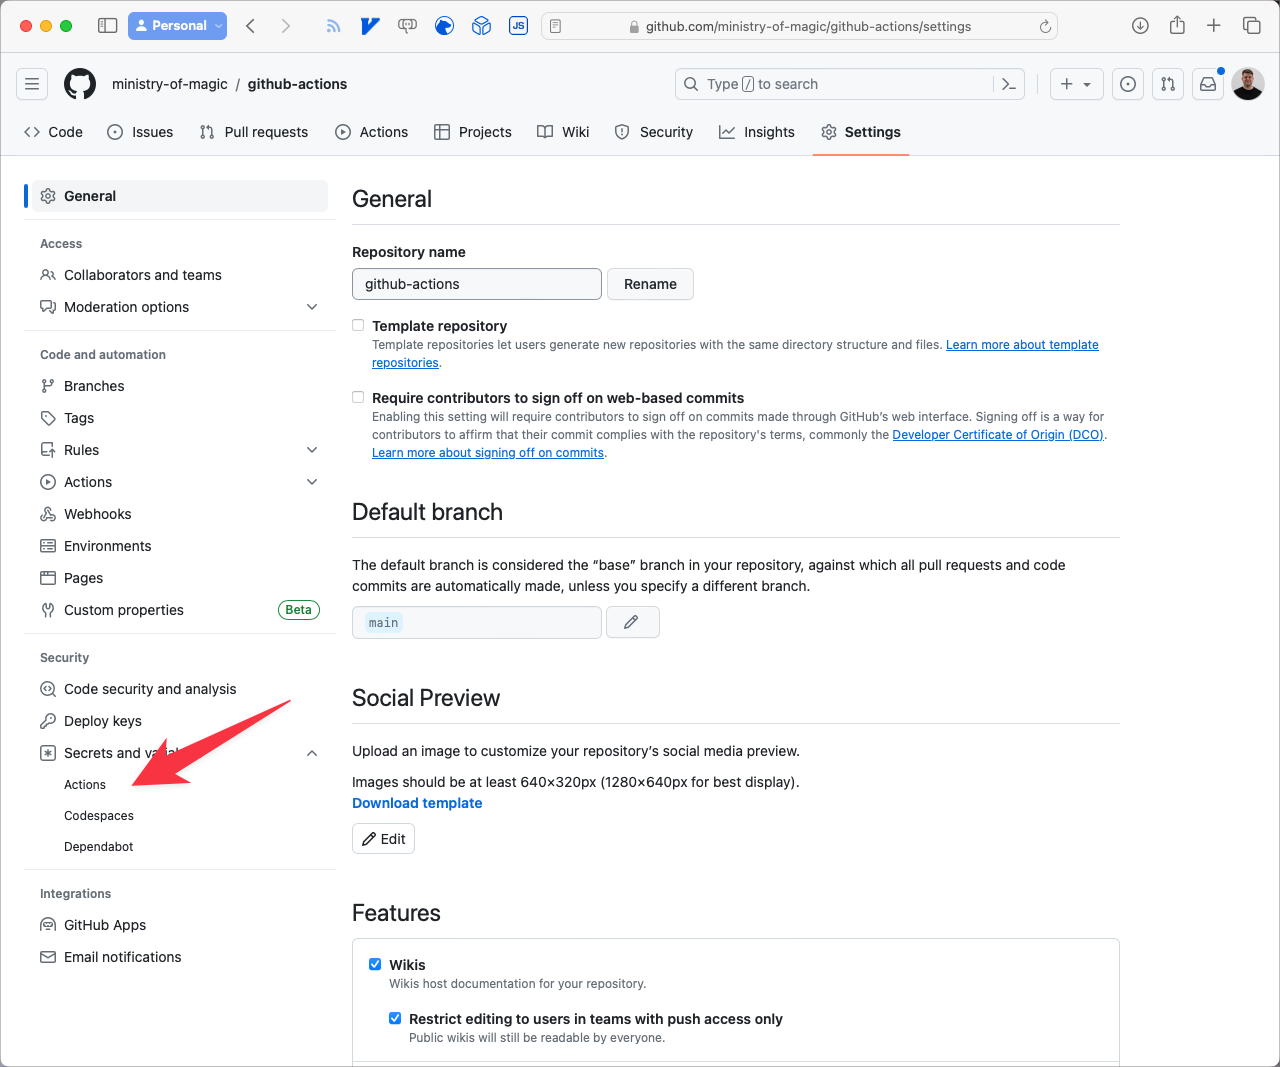The width and height of the screenshot is (1280, 1067).
Task: Open Developer Certificate of Origin link
Action: pos(998,435)
